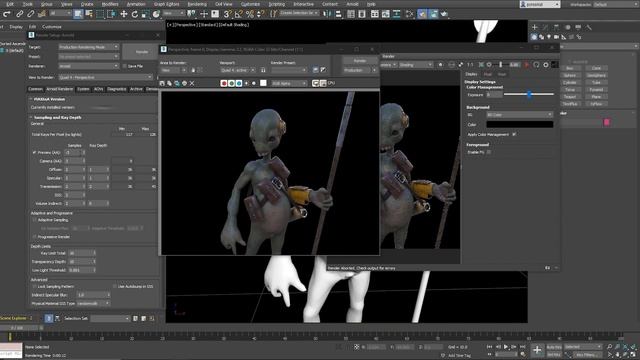Activate the Select Object tool
Viewport: 640px width, 360px height.
pyautogui.click(x=78, y=14)
